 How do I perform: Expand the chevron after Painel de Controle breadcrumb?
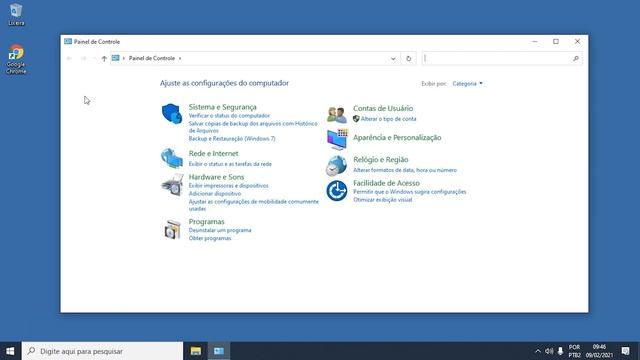(x=180, y=58)
